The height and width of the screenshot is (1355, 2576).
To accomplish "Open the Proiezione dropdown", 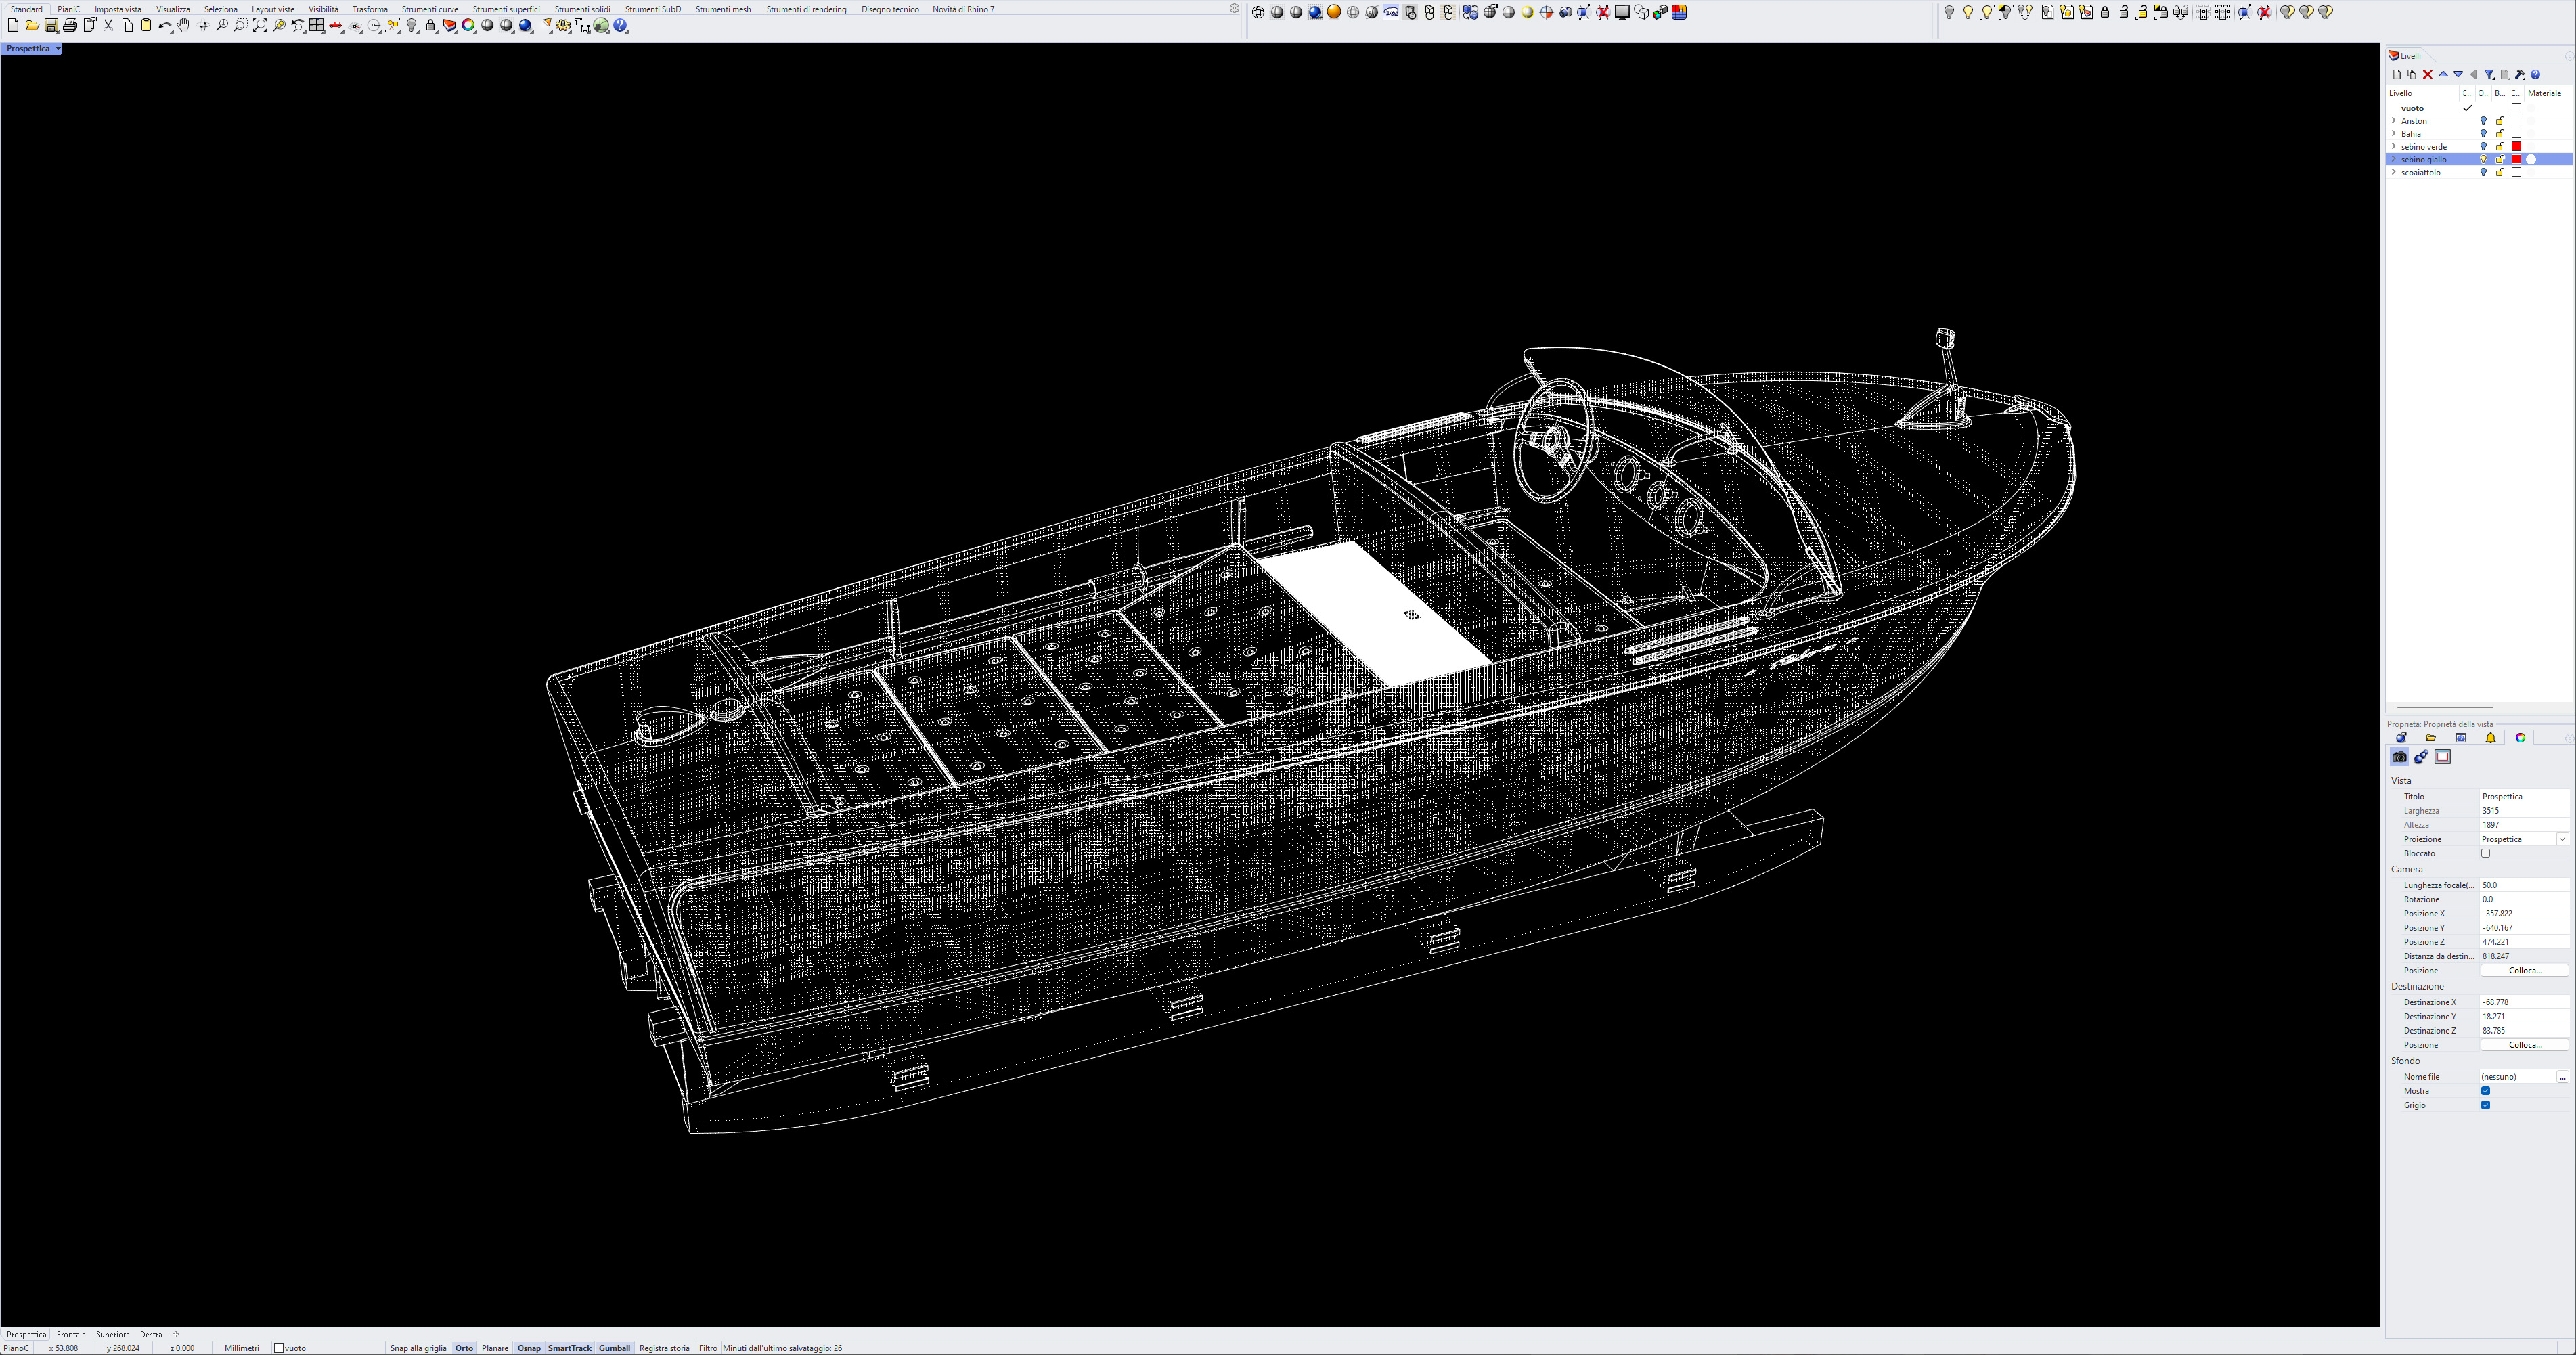I will click(x=2562, y=839).
